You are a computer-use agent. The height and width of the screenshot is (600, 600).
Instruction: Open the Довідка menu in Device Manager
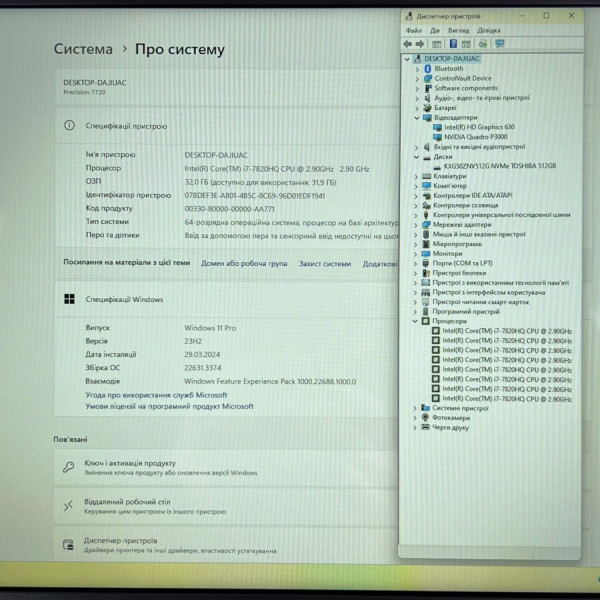click(x=489, y=30)
